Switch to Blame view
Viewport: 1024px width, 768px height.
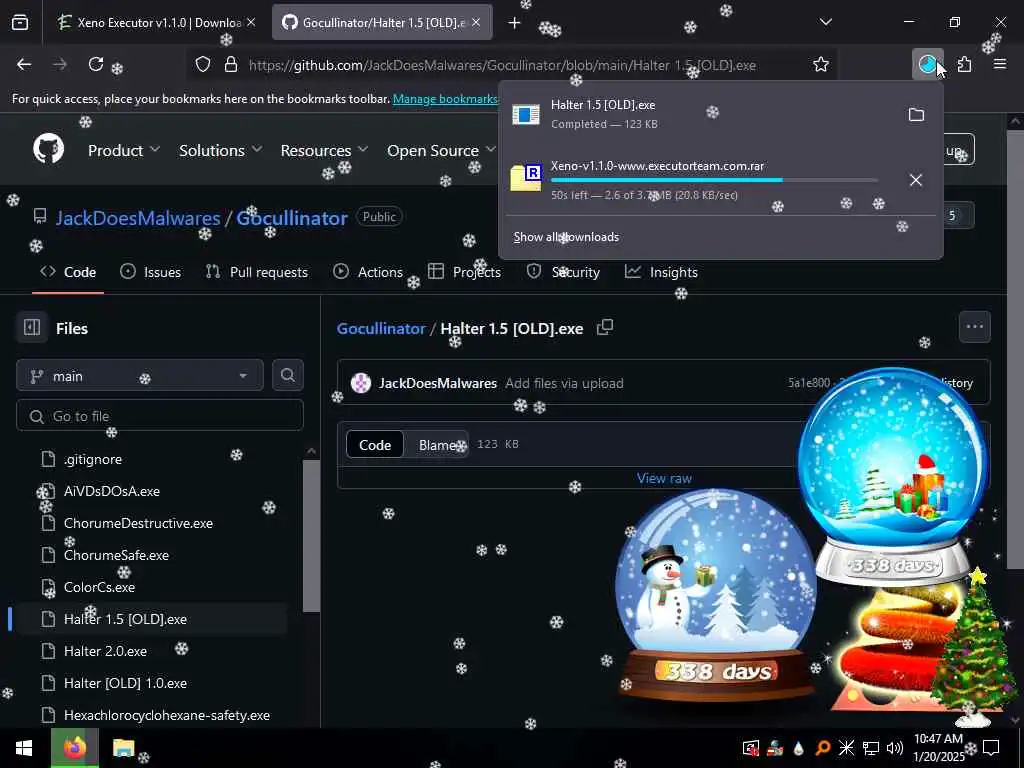(x=437, y=445)
